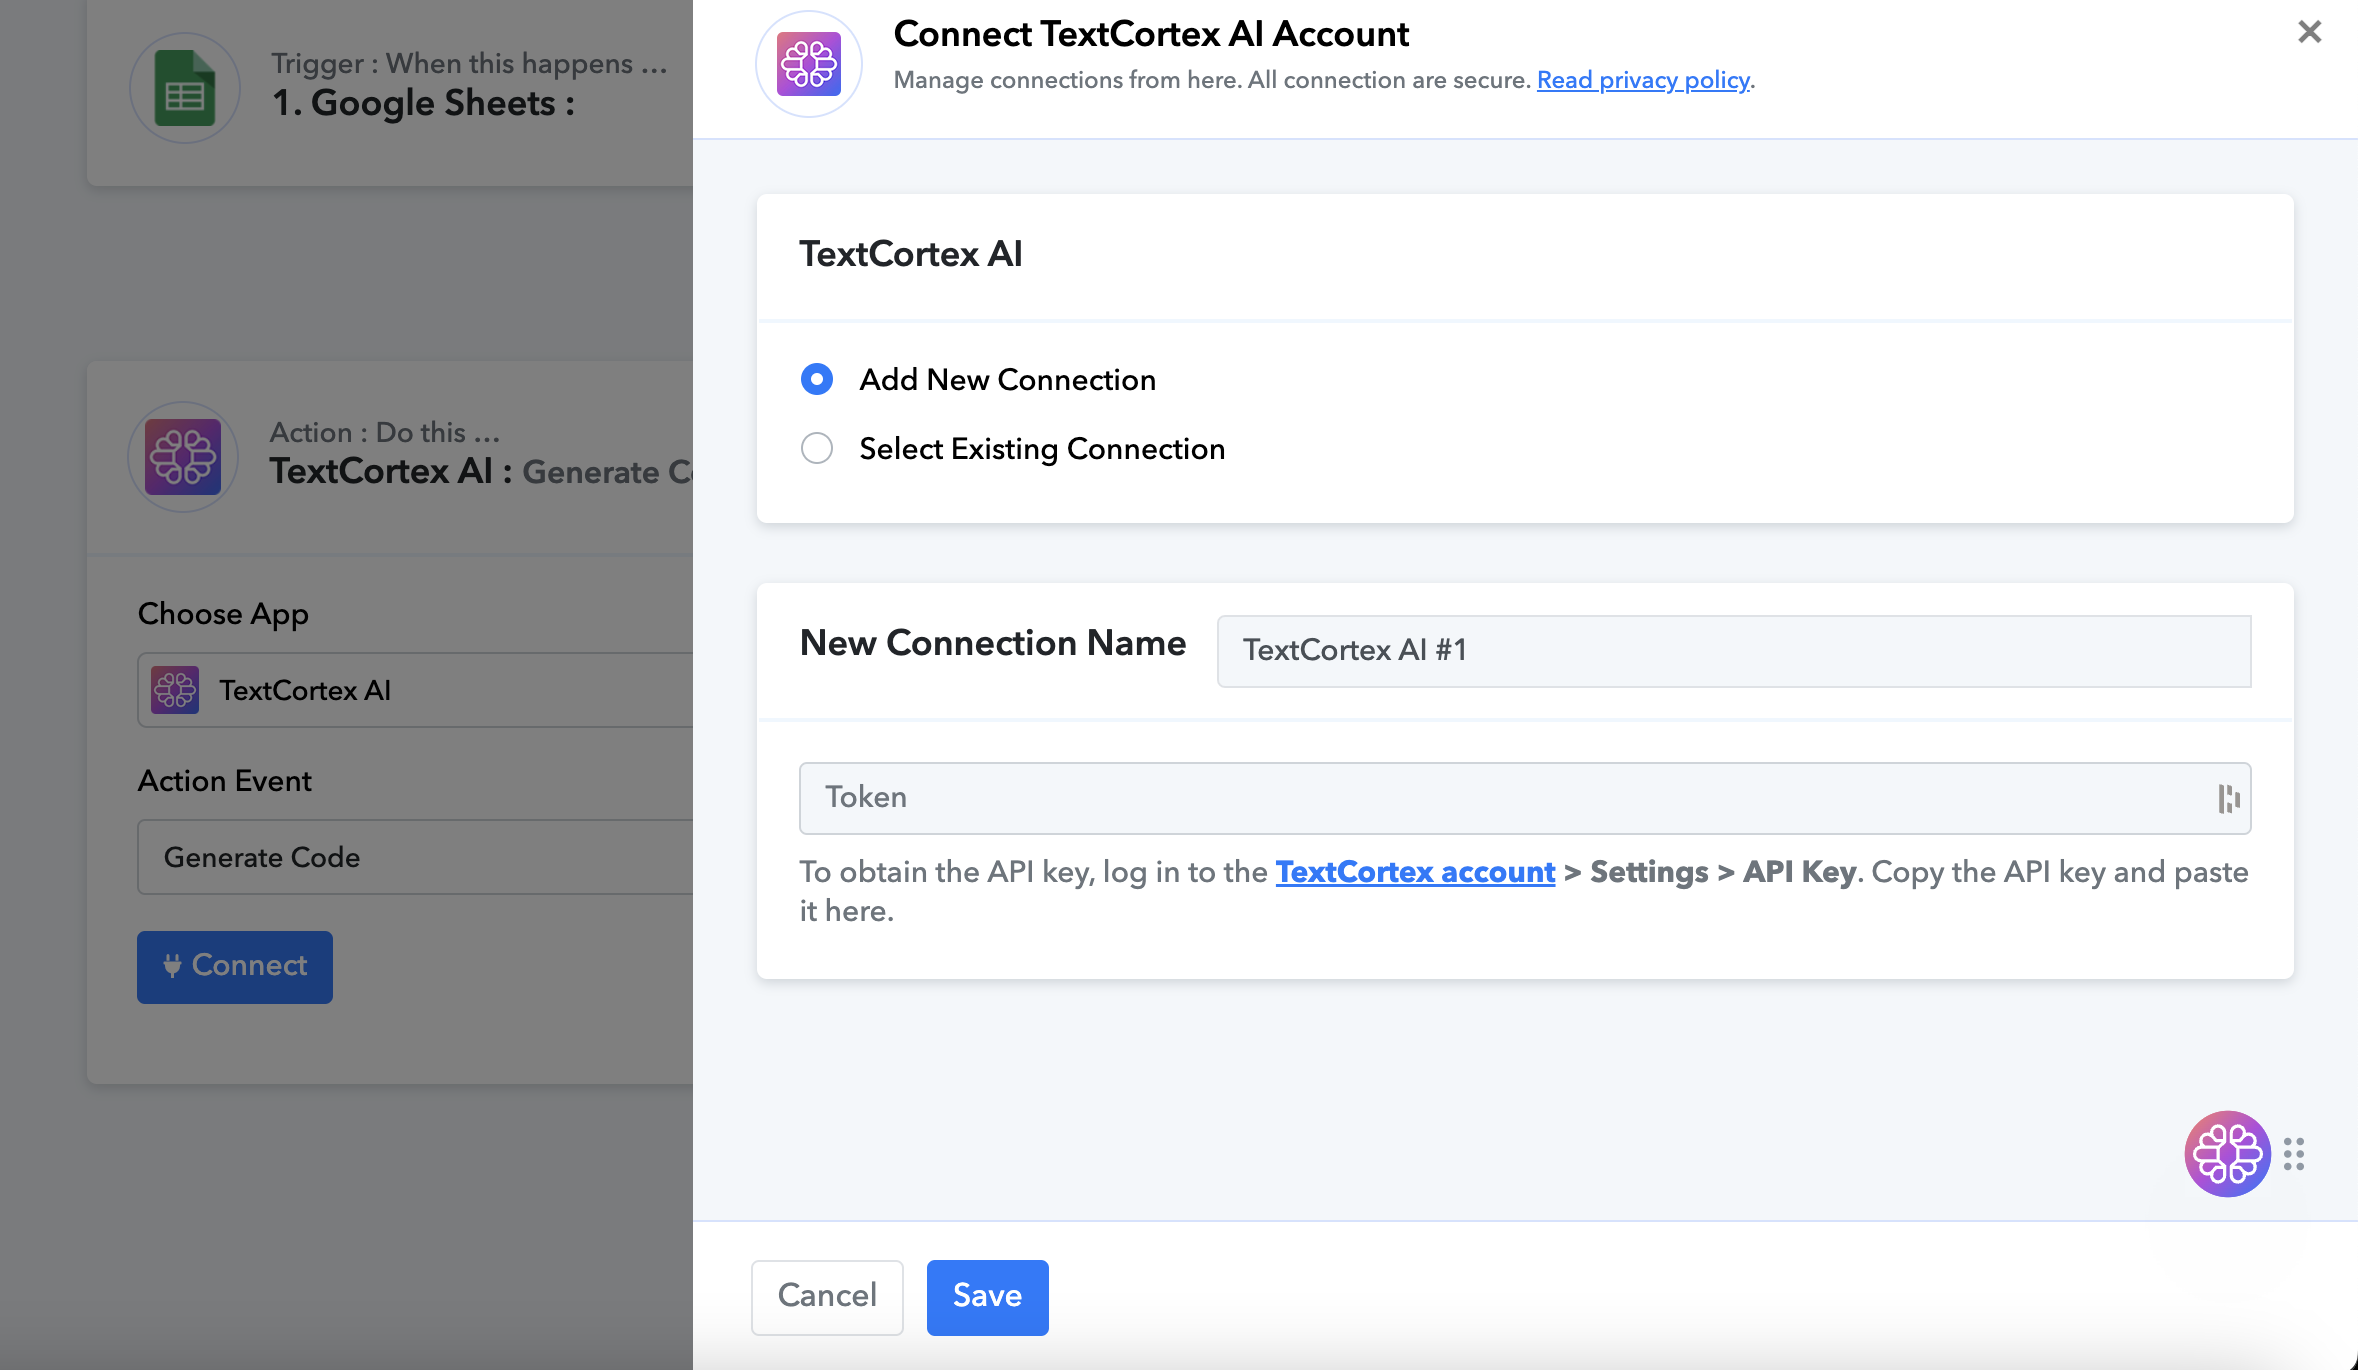Click into the Token input field
Screen dimensions: 2358x1370
click(x=1525, y=798)
